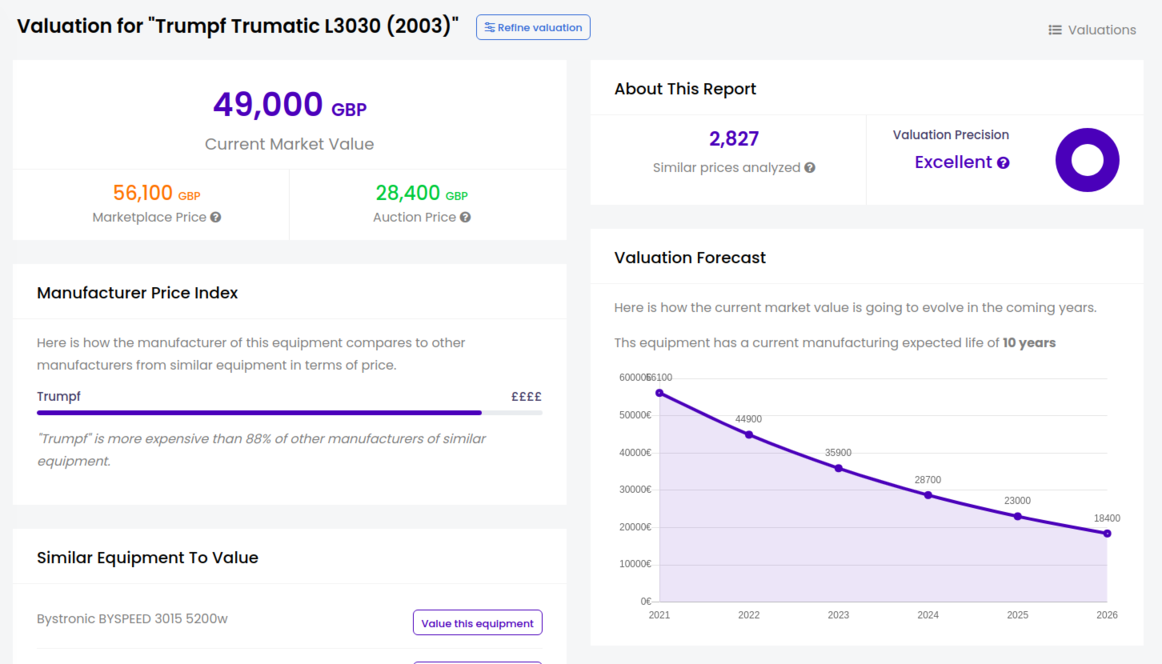Click the Trumpf price index bar

point(260,412)
